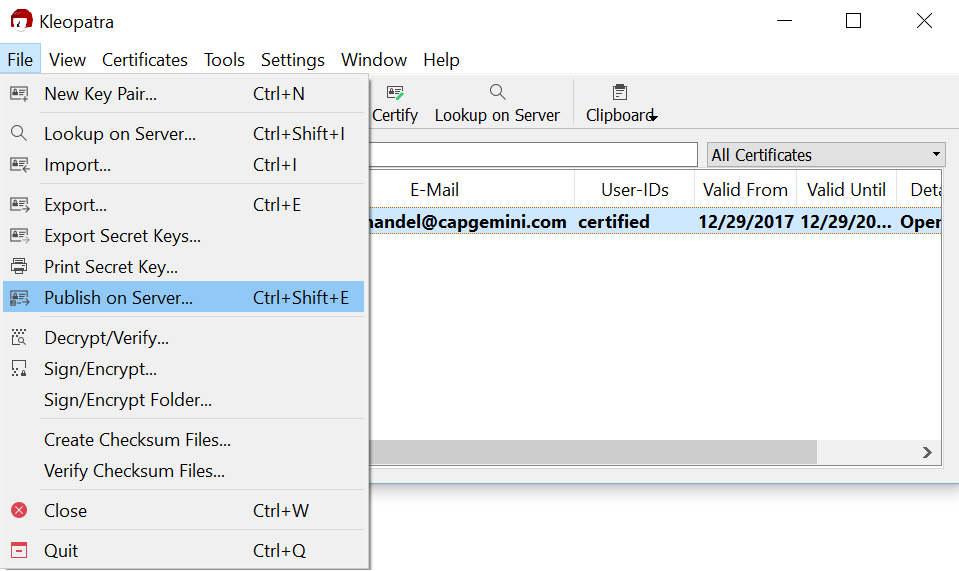This screenshot has height=571, width=959.
Task: Click the Quit menu icon
Action: pyautogui.click(x=19, y=551)
